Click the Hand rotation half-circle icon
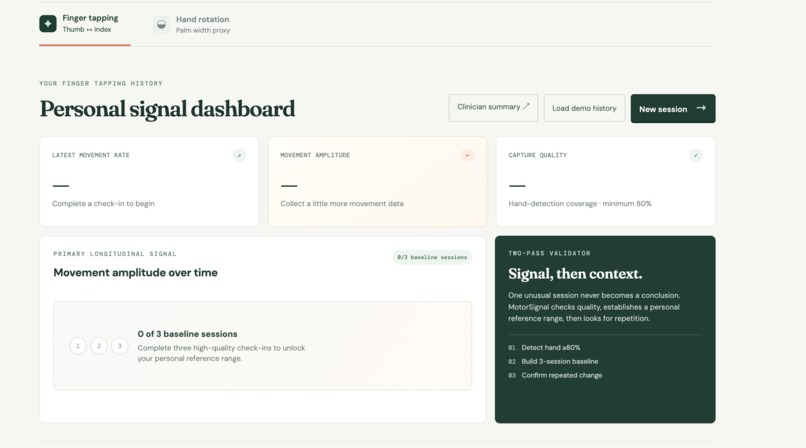The width and height of the screenshot is (806, 448). 161,24
